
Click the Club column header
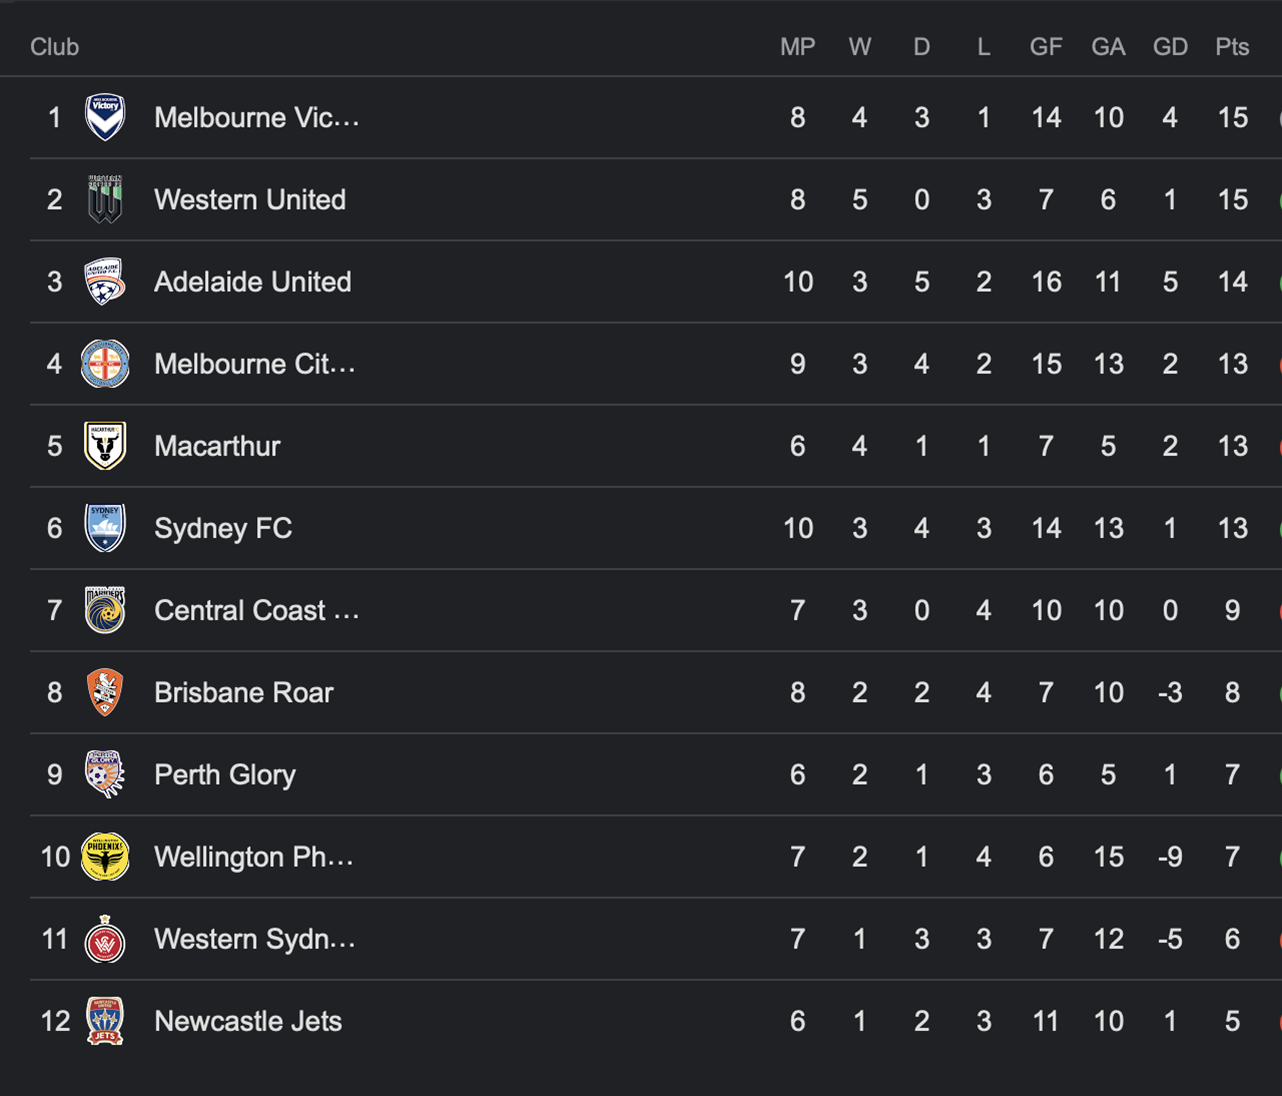(54, 47)
